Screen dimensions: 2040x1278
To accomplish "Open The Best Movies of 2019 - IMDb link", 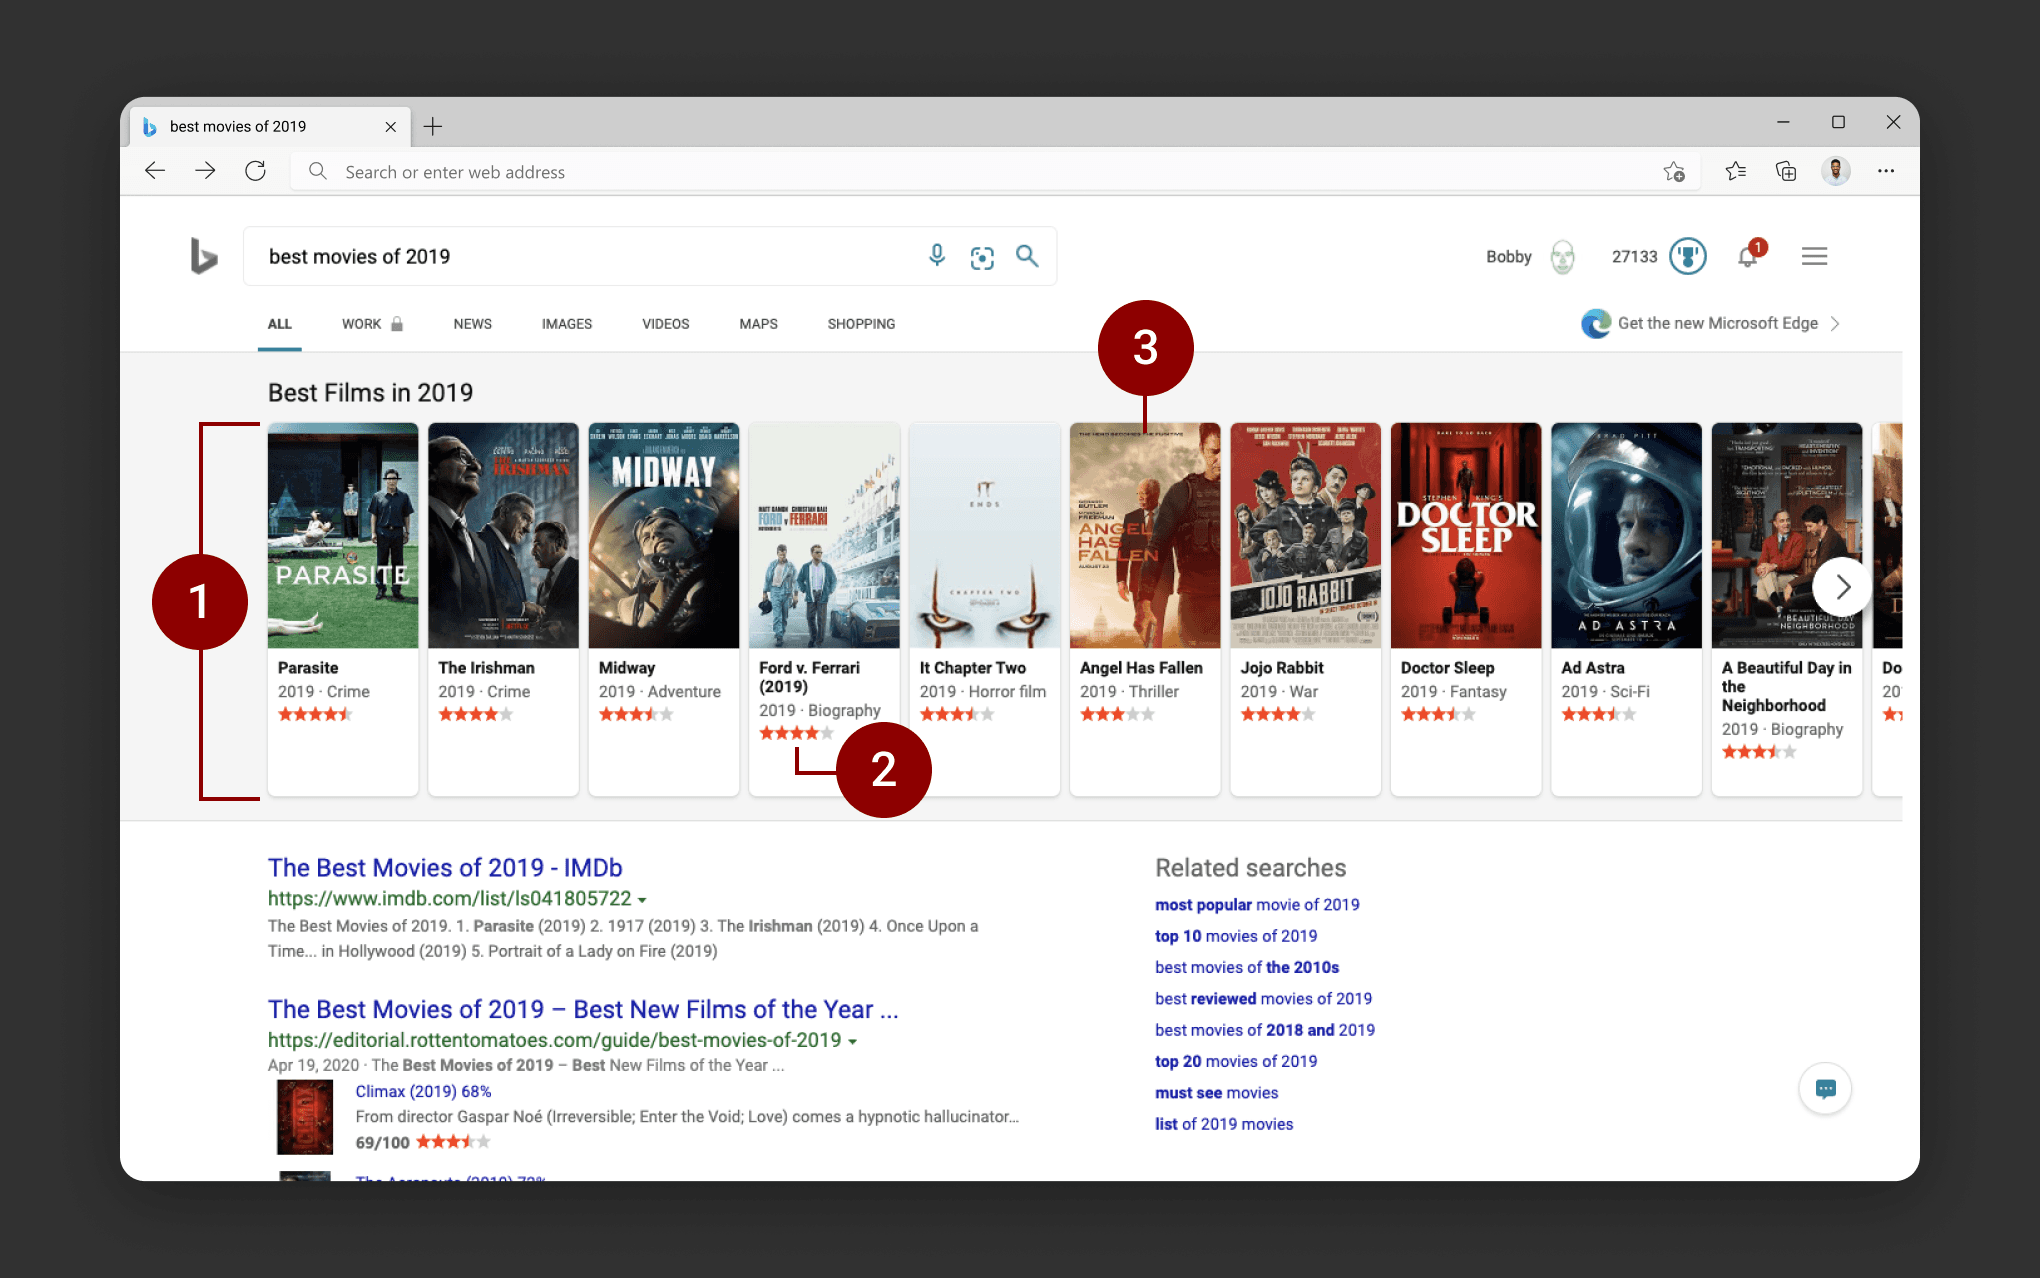I will (x=445, y=867).
